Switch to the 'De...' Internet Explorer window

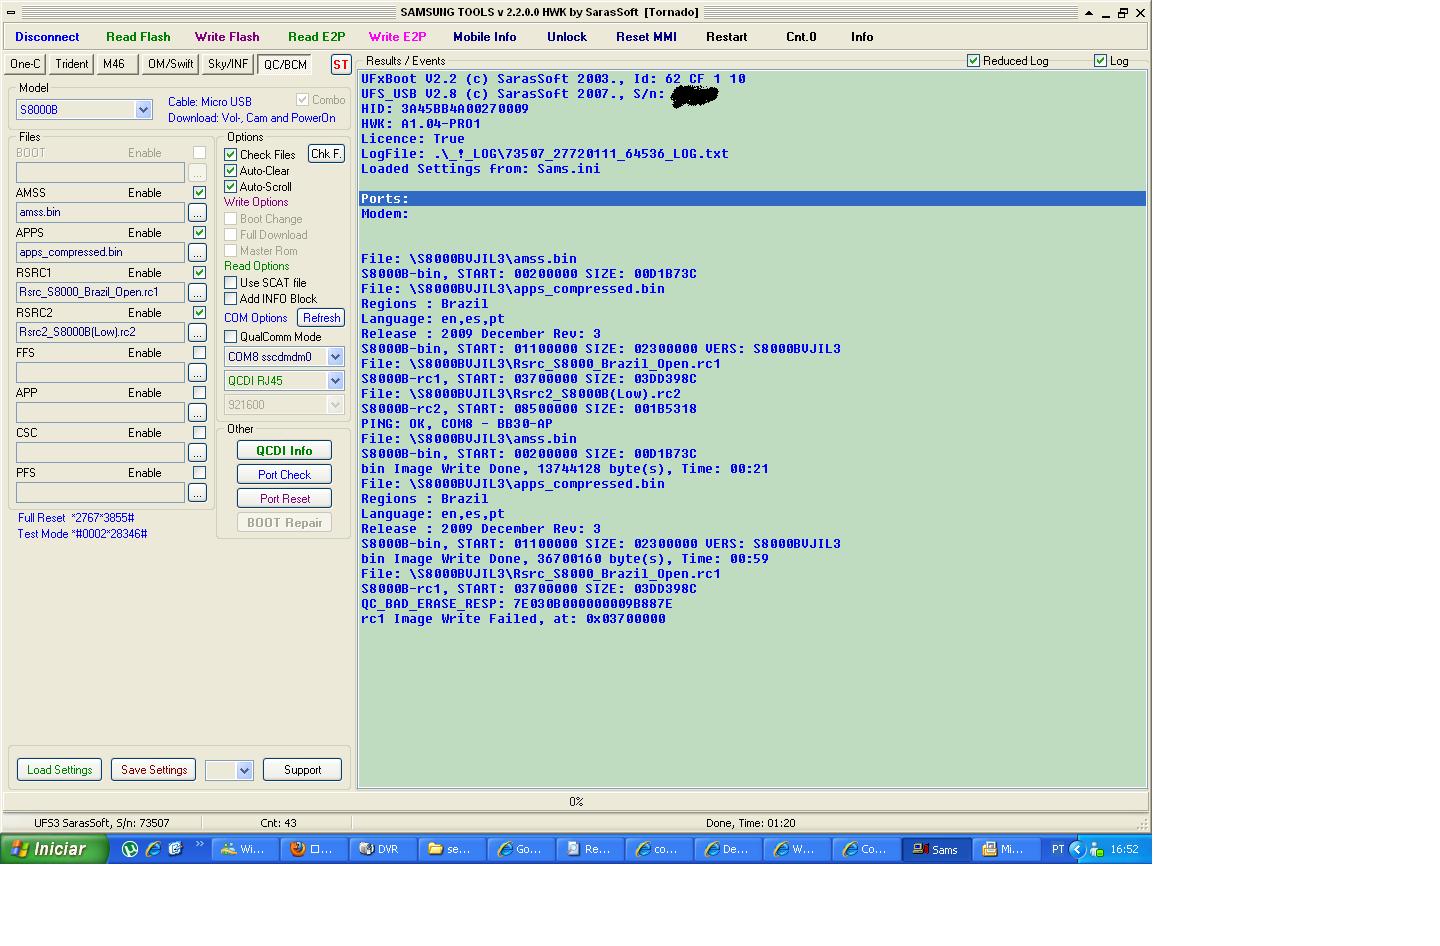tap(728, 849)
